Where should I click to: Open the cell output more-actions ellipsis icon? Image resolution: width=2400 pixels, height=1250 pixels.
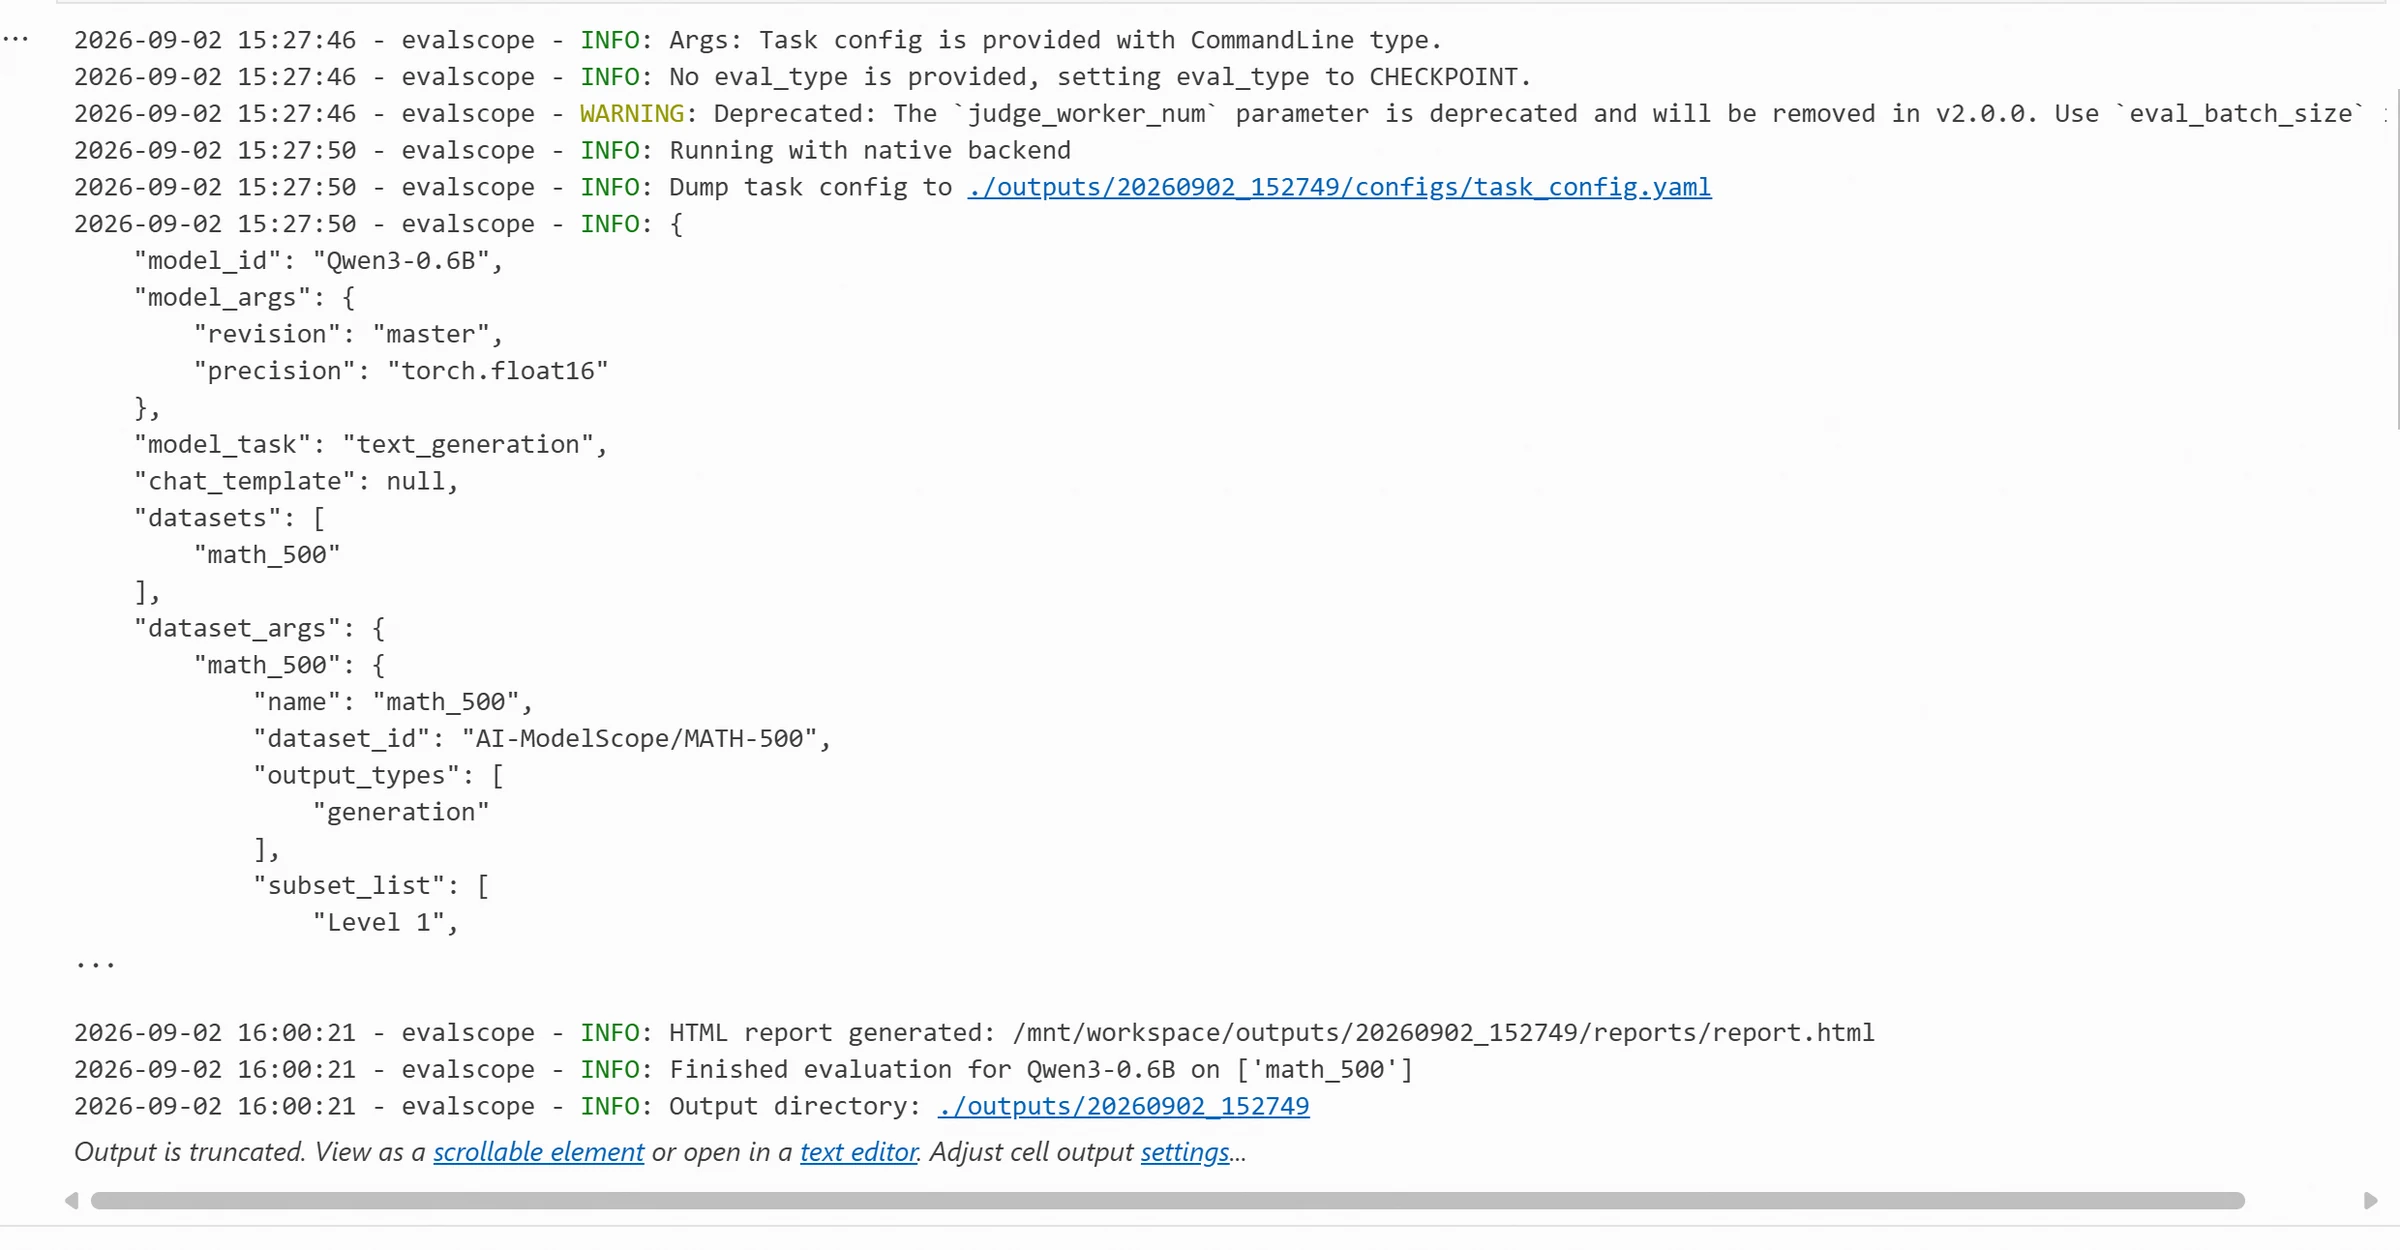[16, 39]
